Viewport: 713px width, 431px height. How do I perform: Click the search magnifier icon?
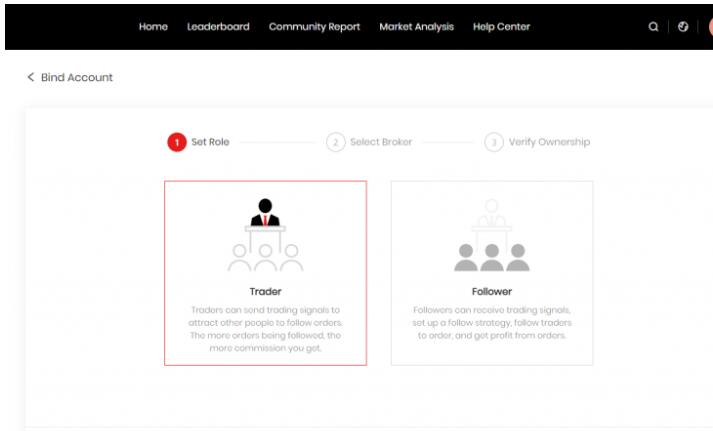point(654,27)
